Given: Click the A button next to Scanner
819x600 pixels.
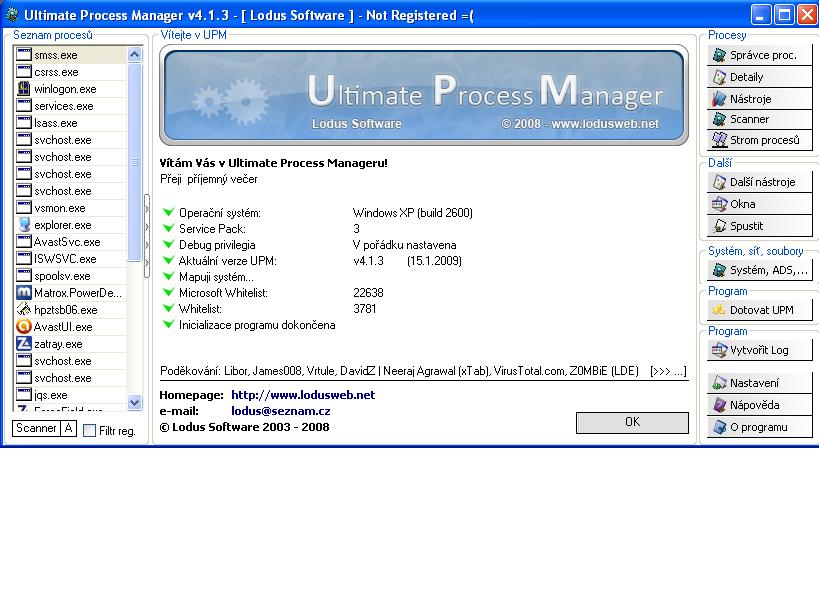Looking at the screenshot, I should pos(68,428).
